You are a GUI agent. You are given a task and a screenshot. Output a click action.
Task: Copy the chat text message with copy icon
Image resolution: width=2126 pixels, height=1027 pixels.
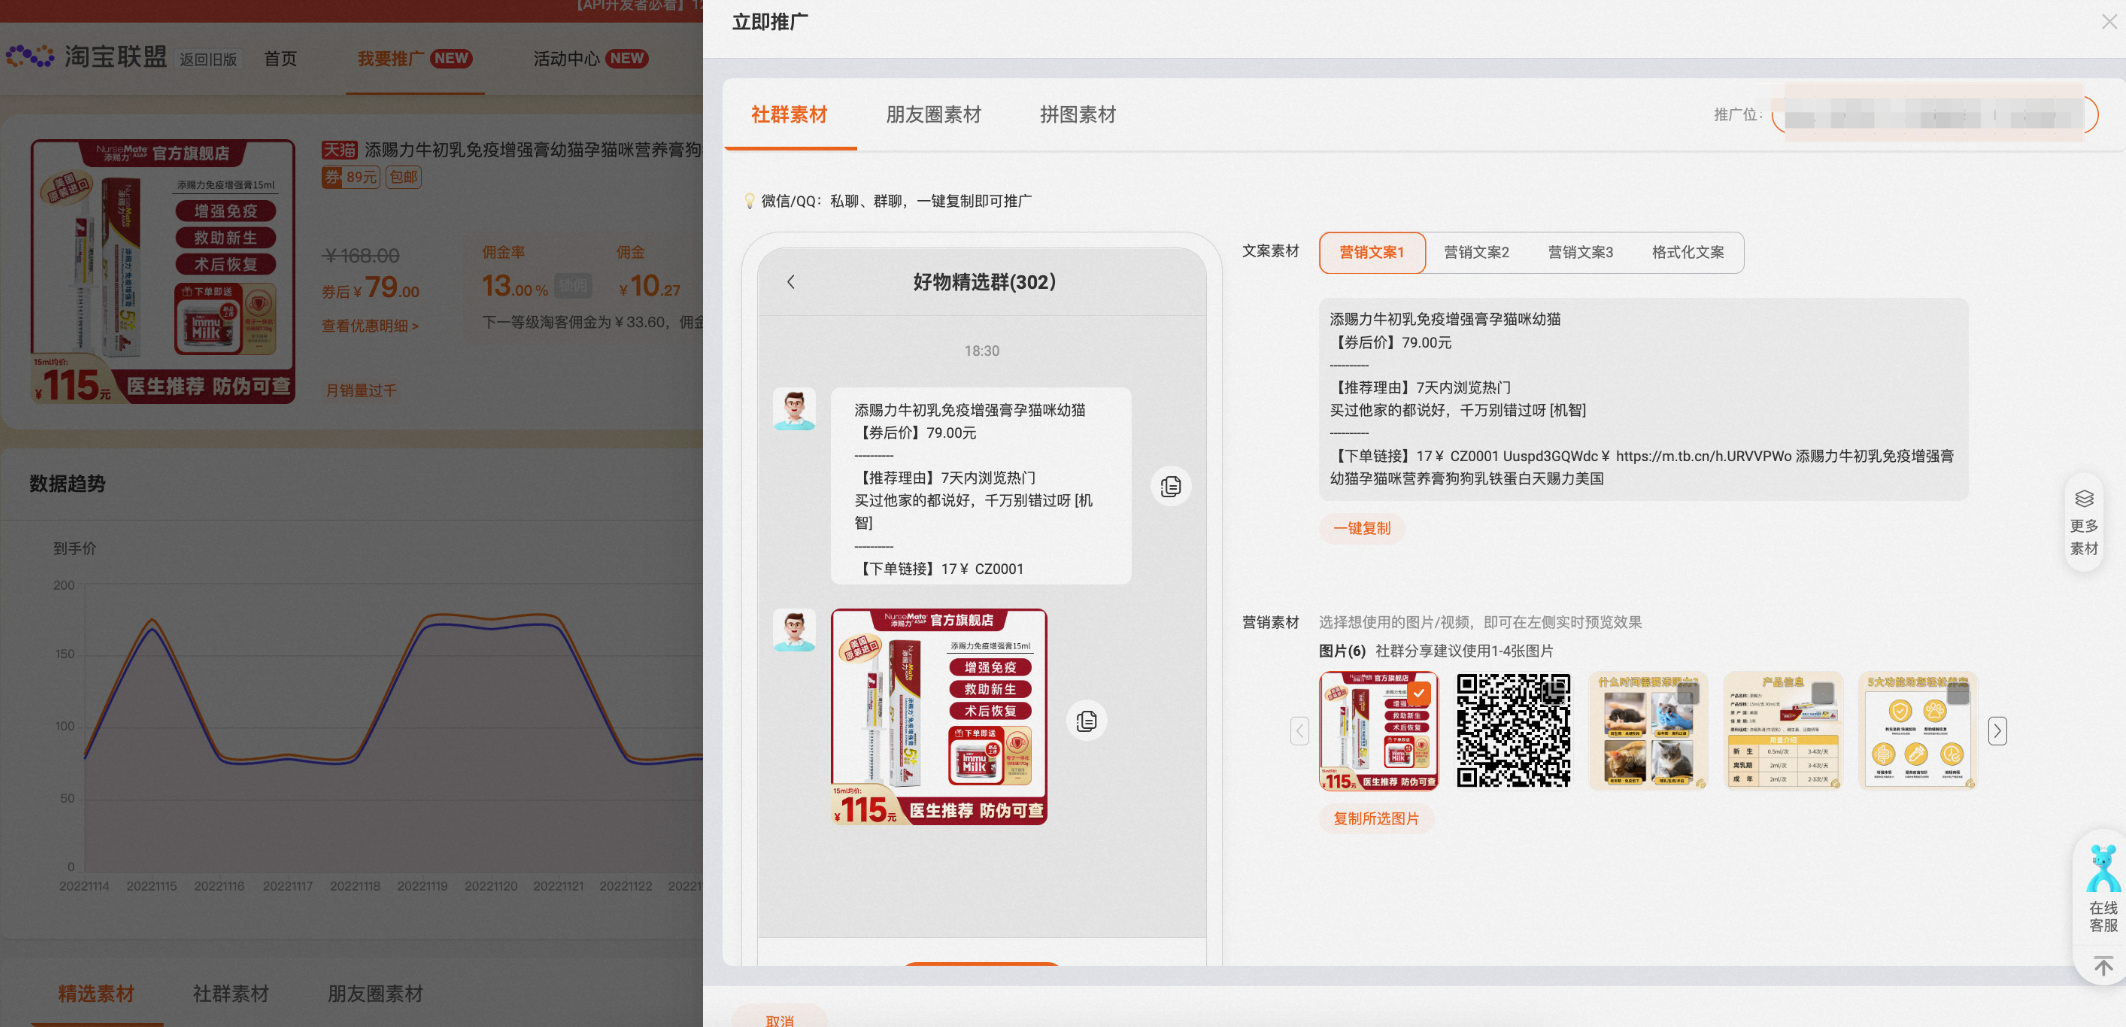(x=1171, y=486)
